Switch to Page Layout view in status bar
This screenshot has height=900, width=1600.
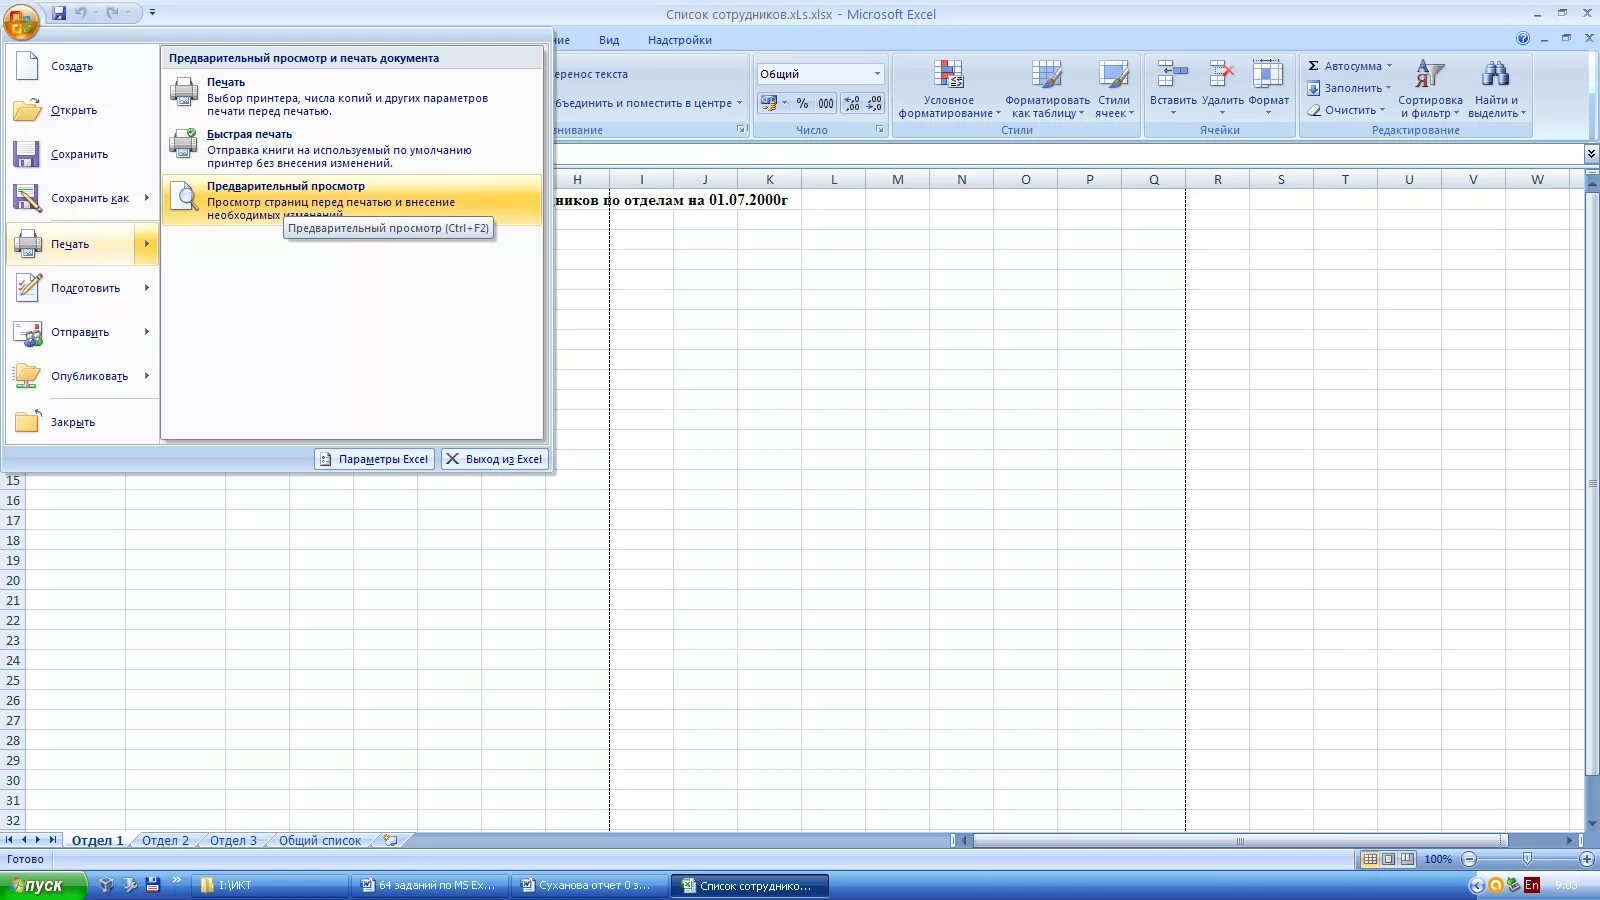[x=1388, y=859]
